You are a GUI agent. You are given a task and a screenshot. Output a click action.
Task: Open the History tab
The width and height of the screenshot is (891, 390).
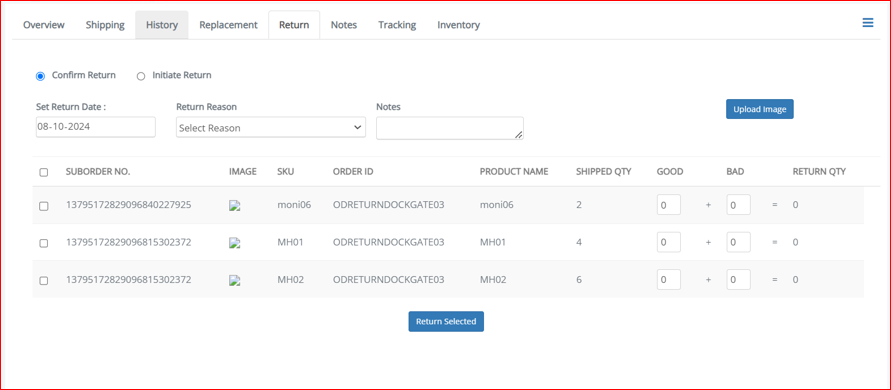(x=162, y=25)
